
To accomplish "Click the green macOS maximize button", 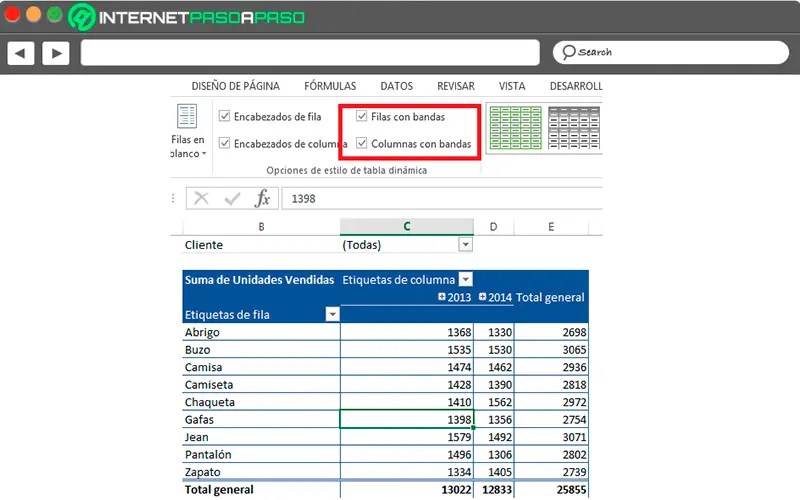I will [x=55, y=14].
